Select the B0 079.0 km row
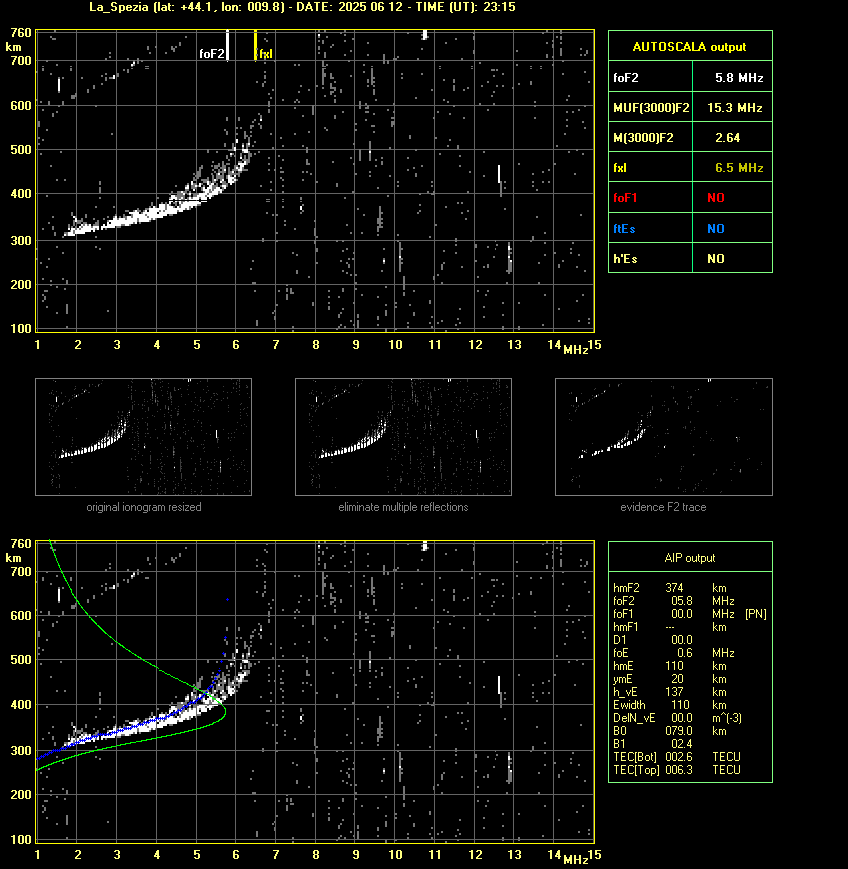 point(670,731)
